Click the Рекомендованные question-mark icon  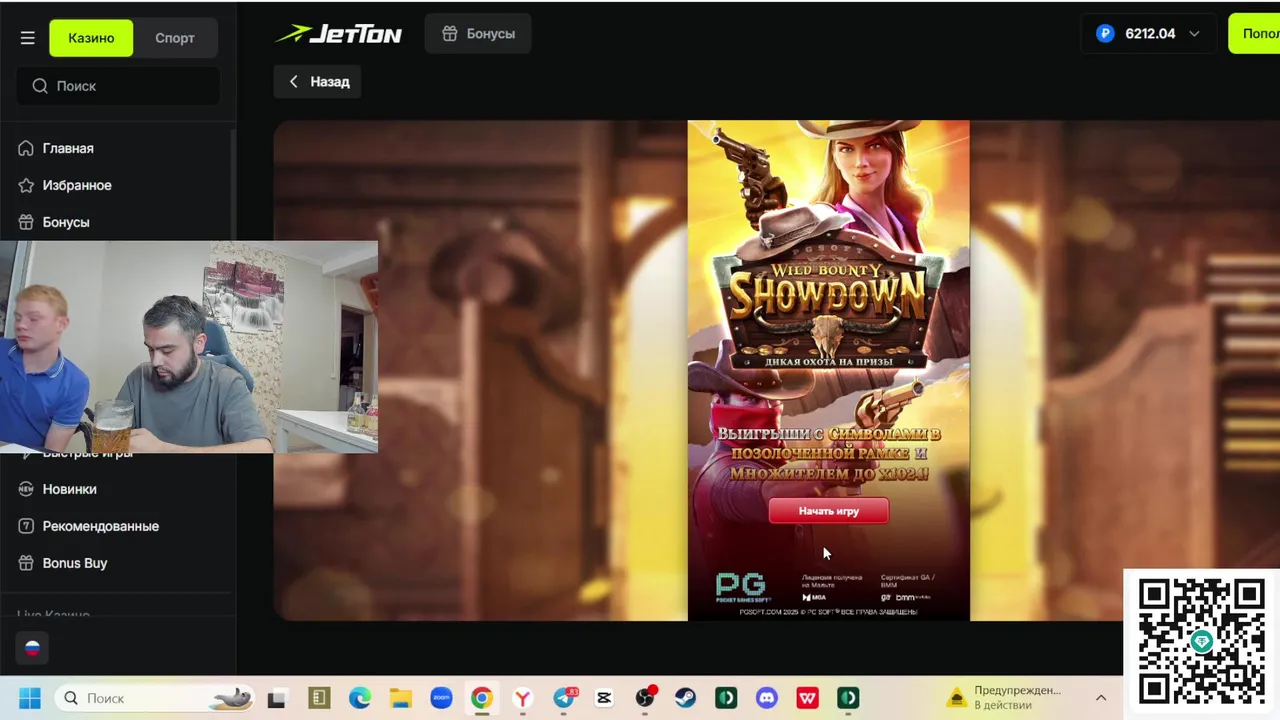(26, 526)
